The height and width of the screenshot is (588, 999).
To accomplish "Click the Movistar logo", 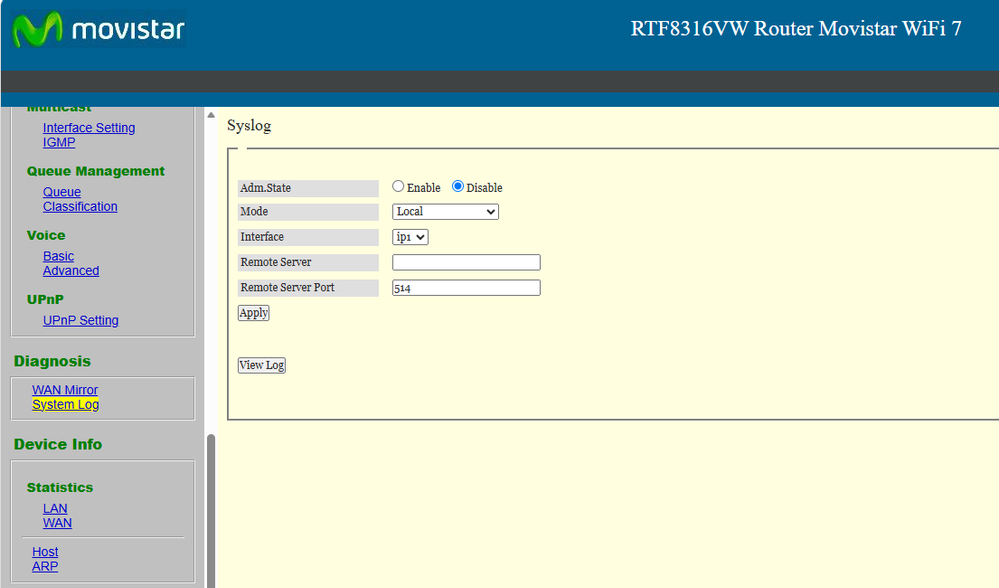I will click(99, 29).
